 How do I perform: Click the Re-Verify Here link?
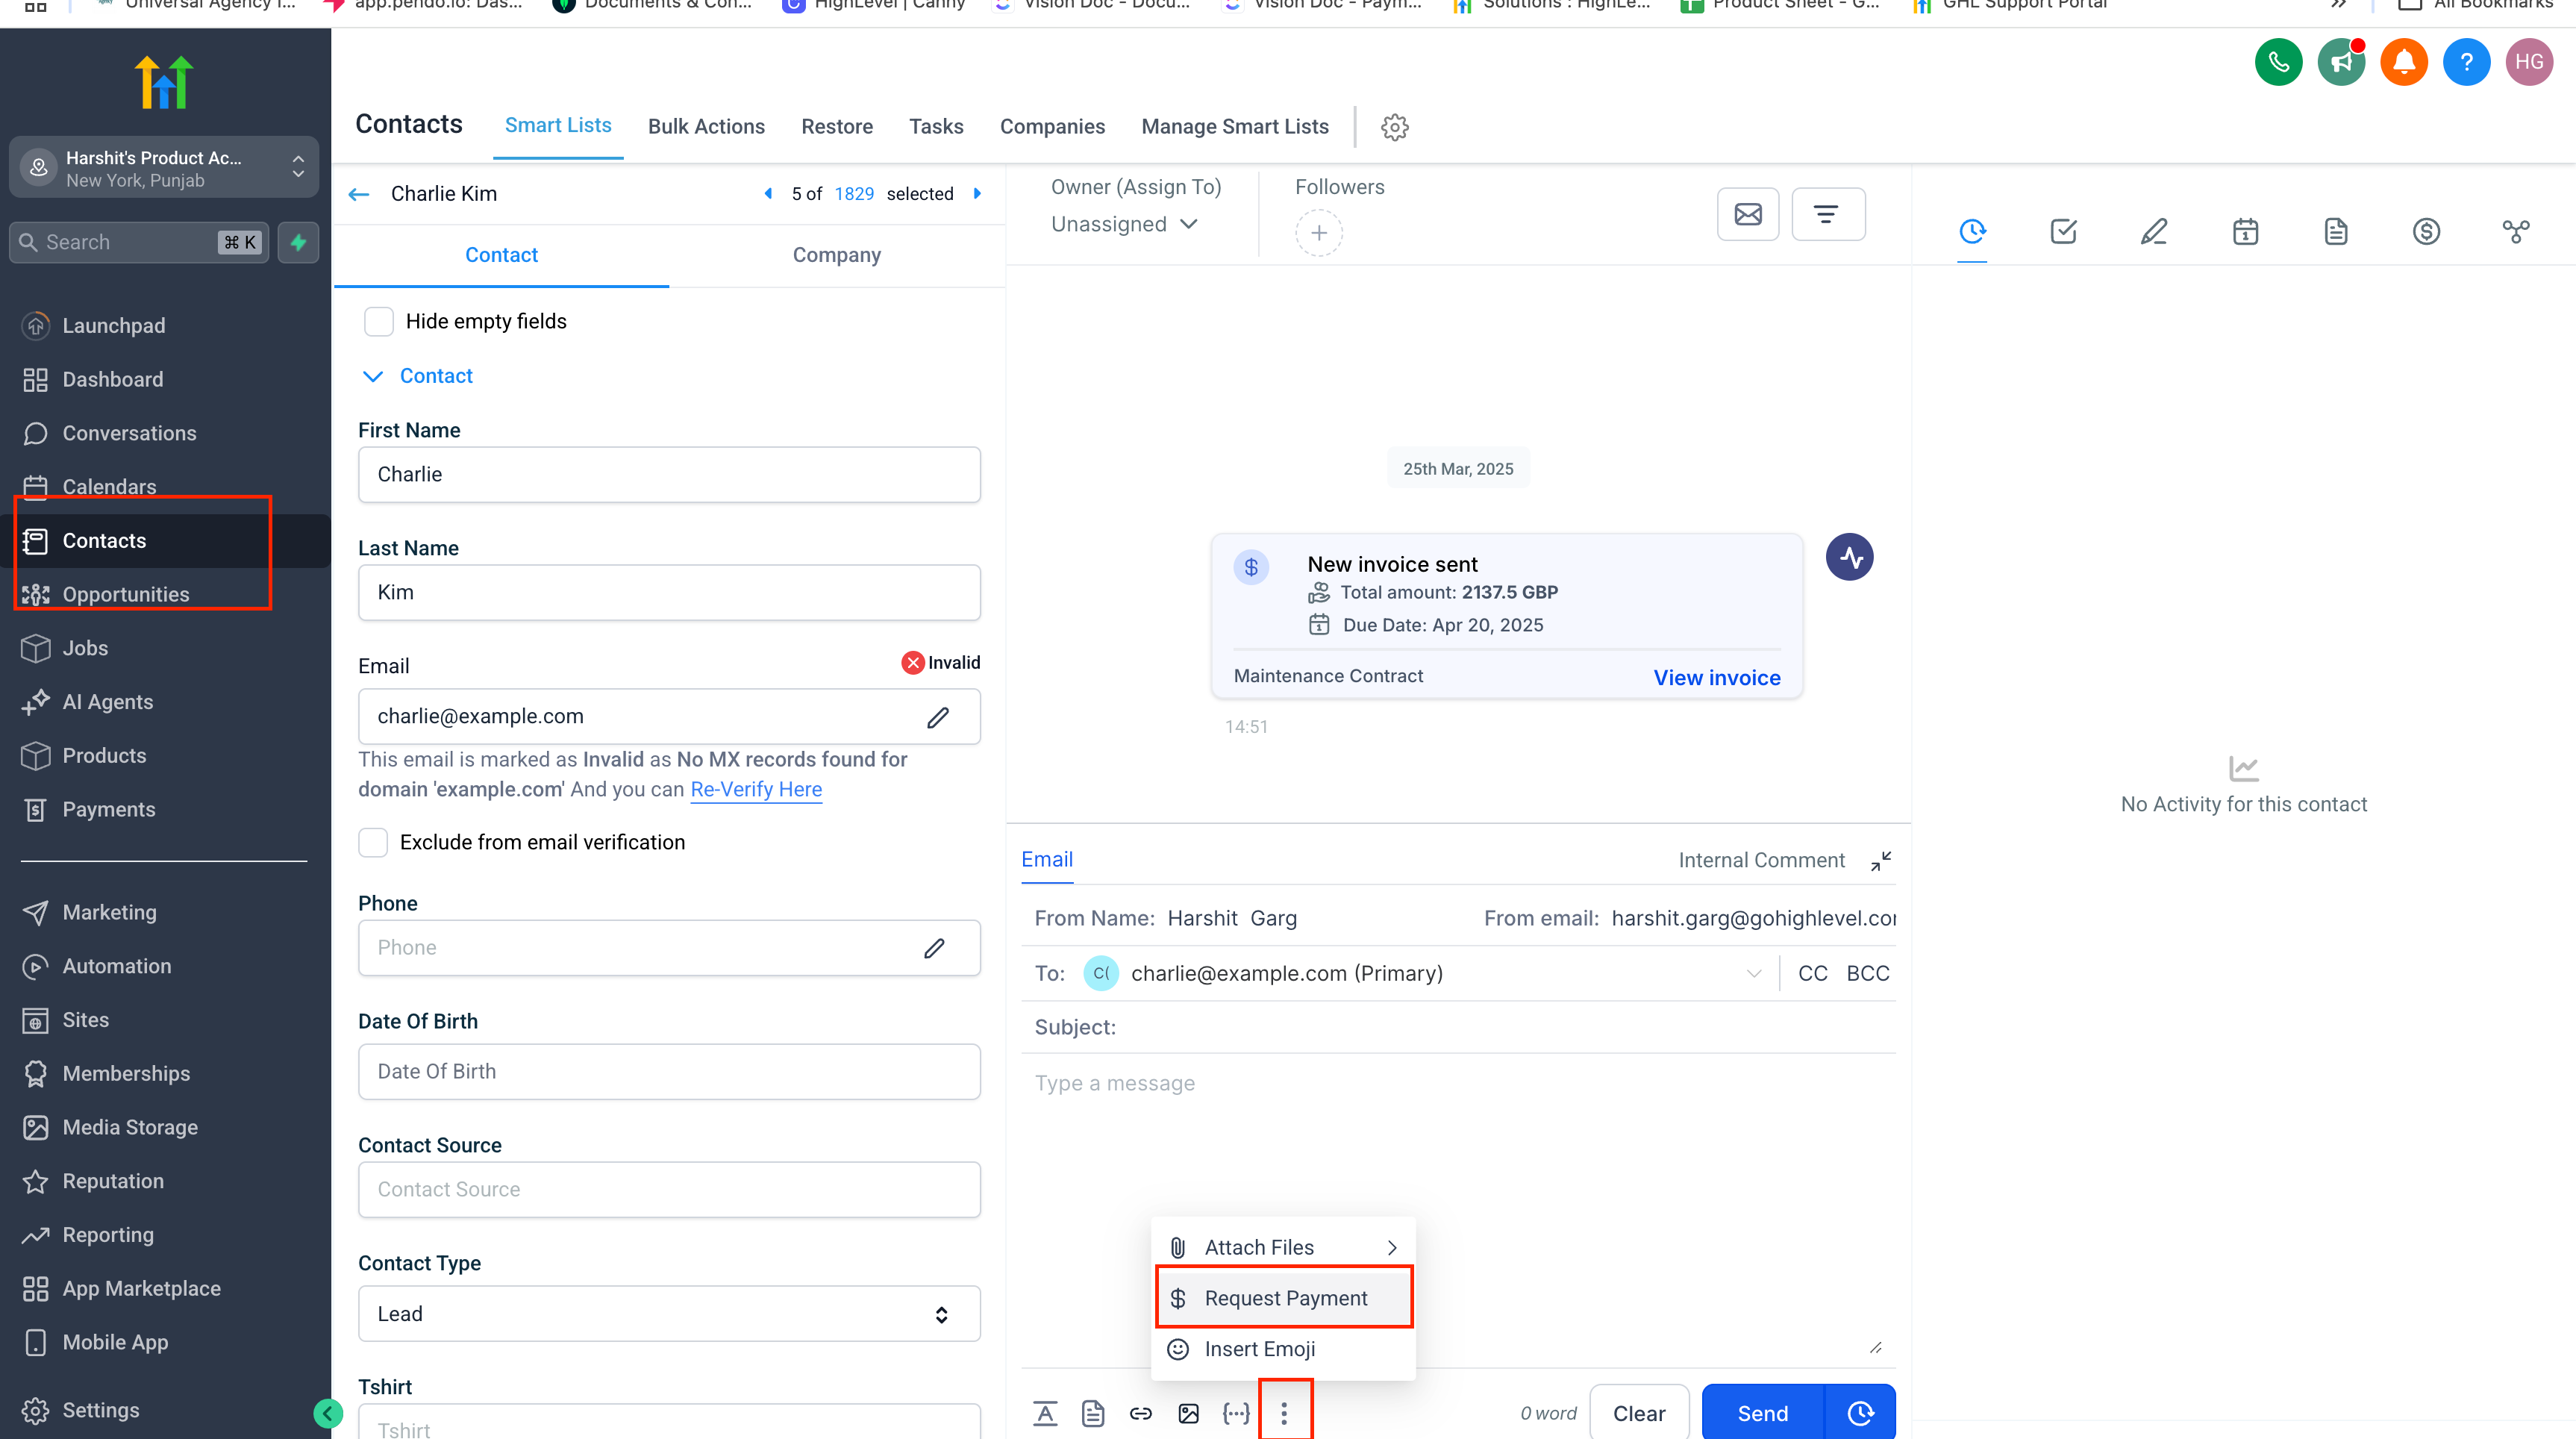(756, 789)
